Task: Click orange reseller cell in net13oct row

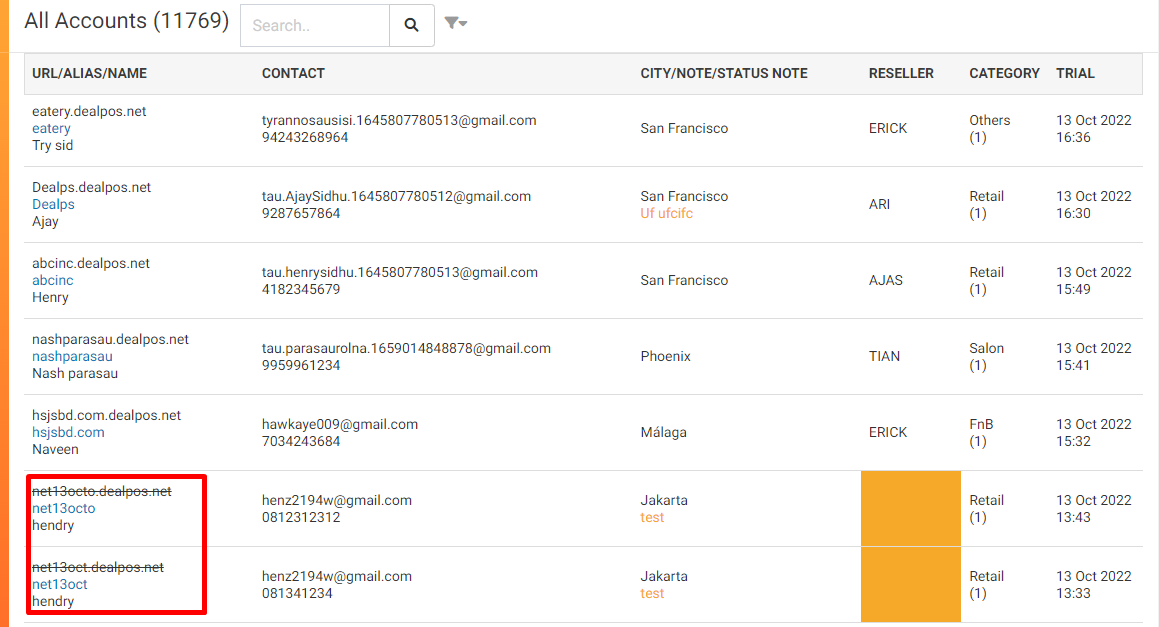Action: (911, 585)
